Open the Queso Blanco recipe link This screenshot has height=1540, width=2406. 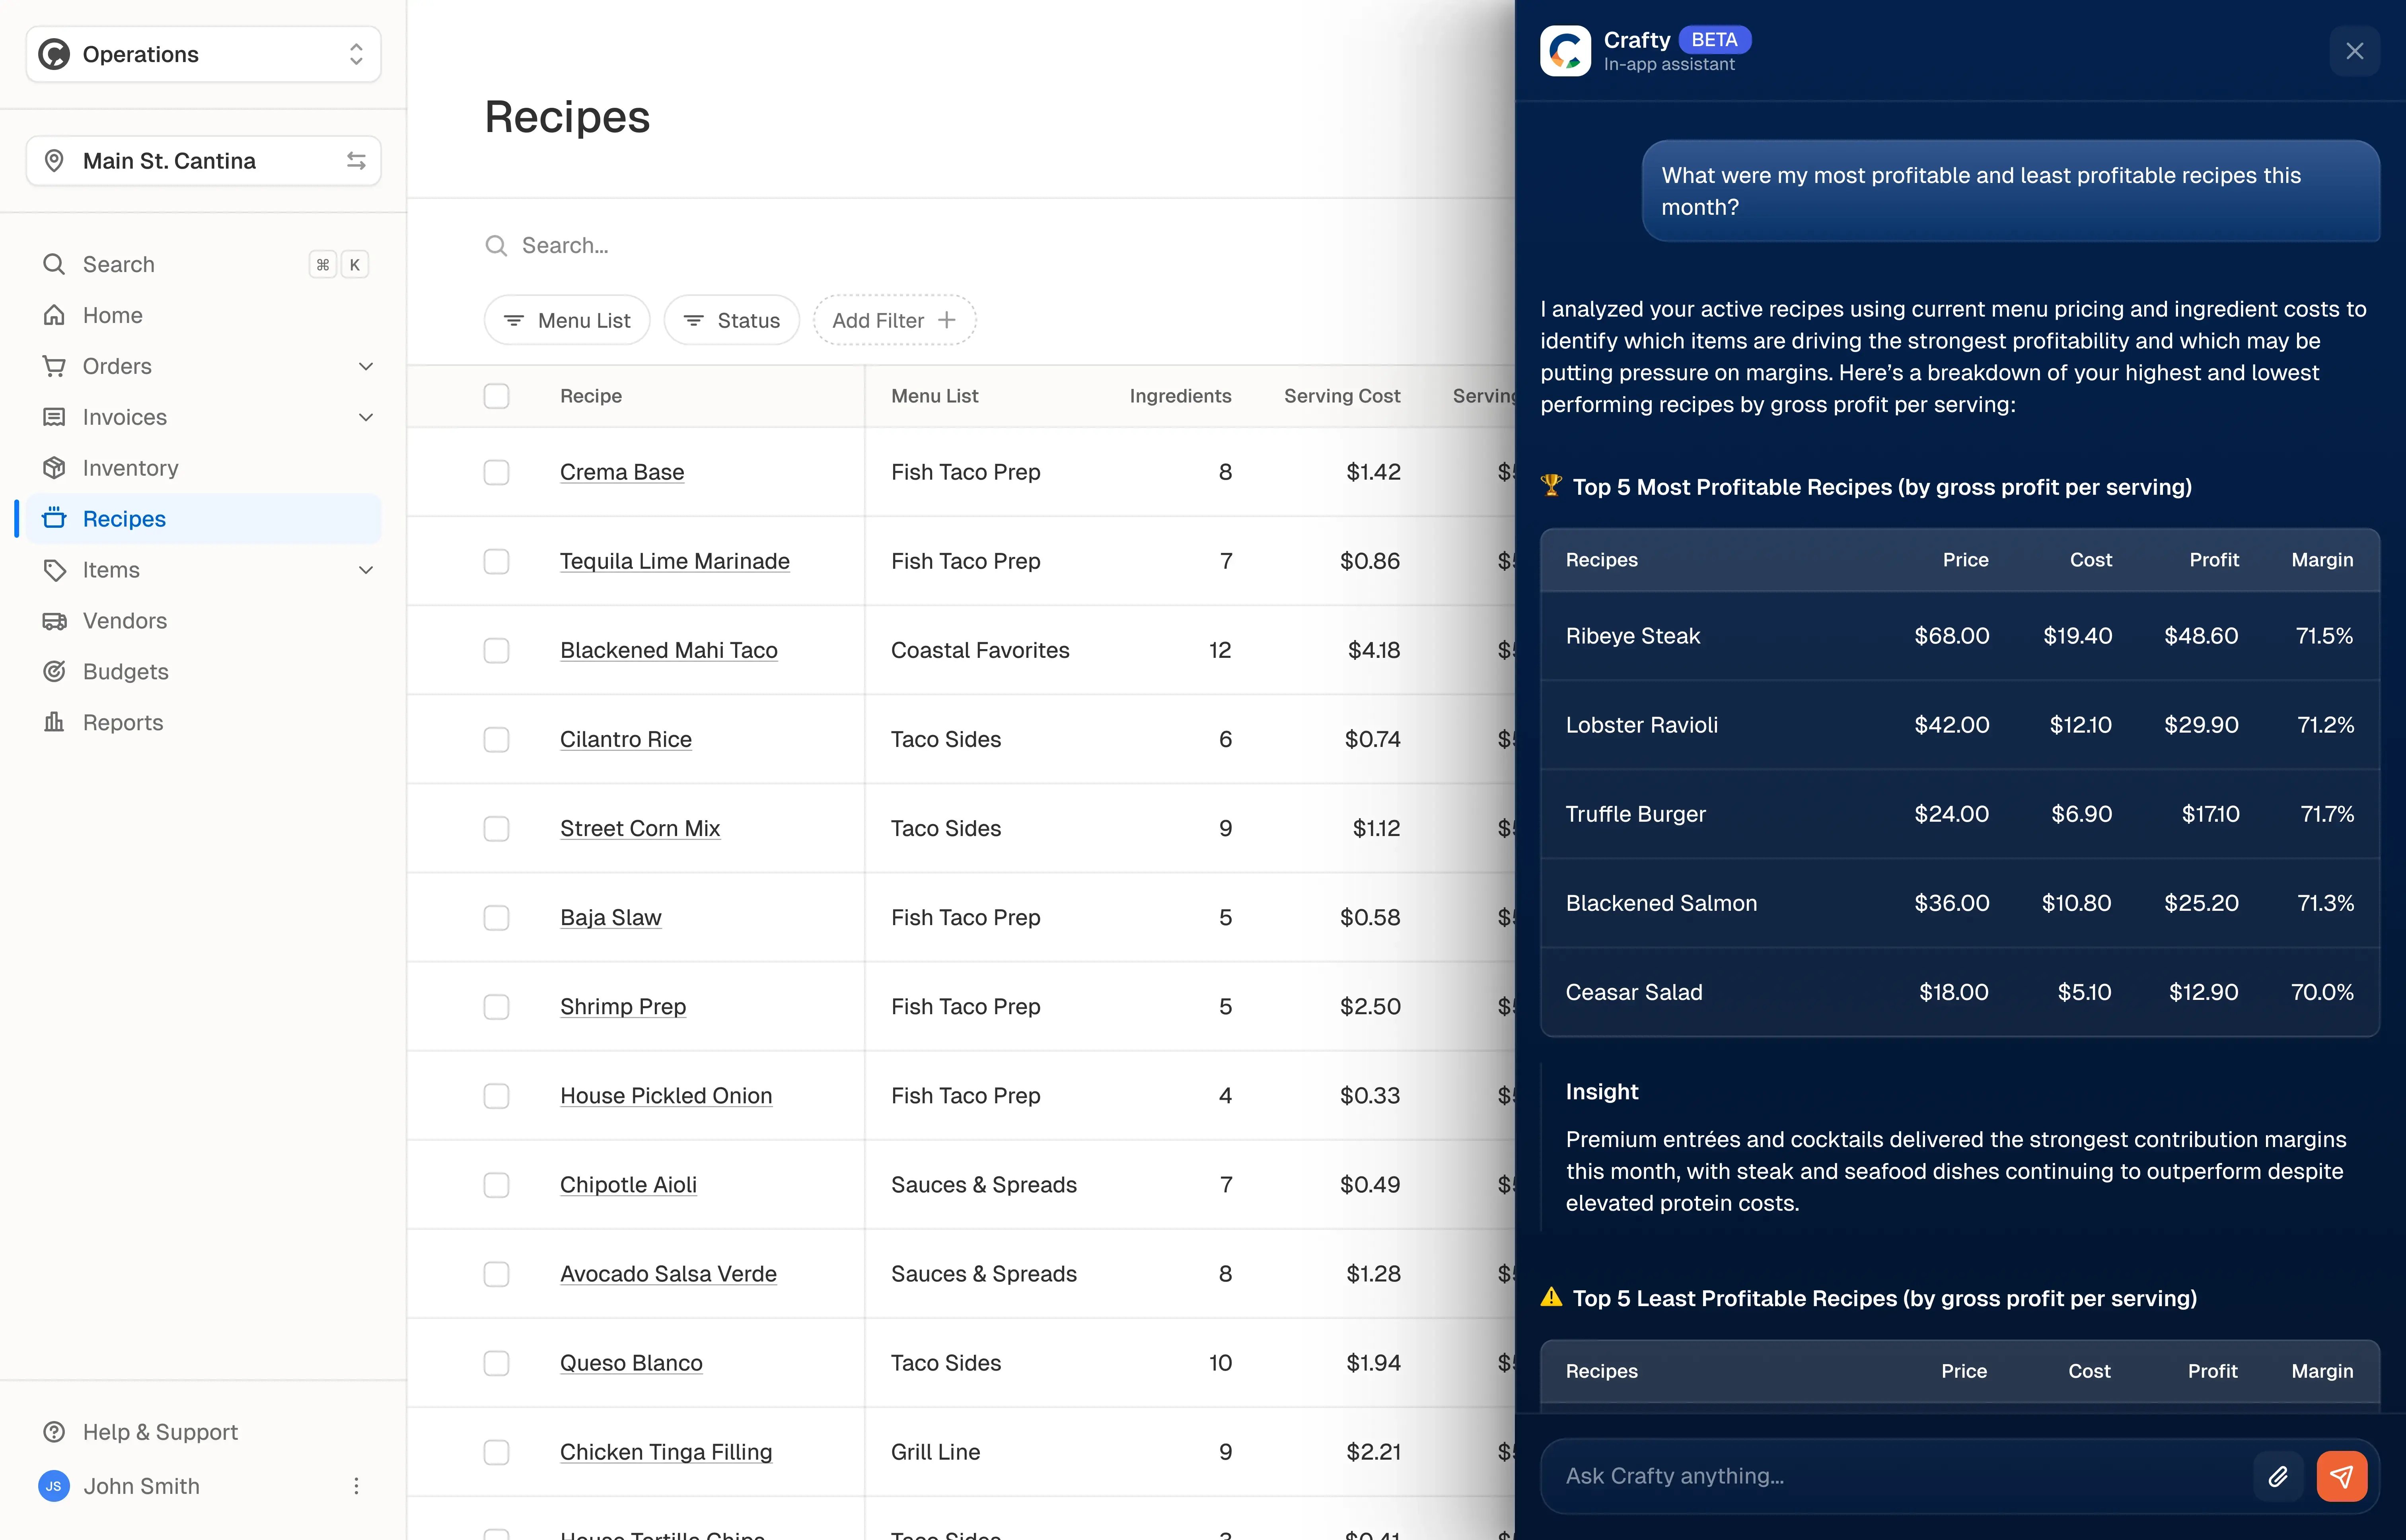631,1363
